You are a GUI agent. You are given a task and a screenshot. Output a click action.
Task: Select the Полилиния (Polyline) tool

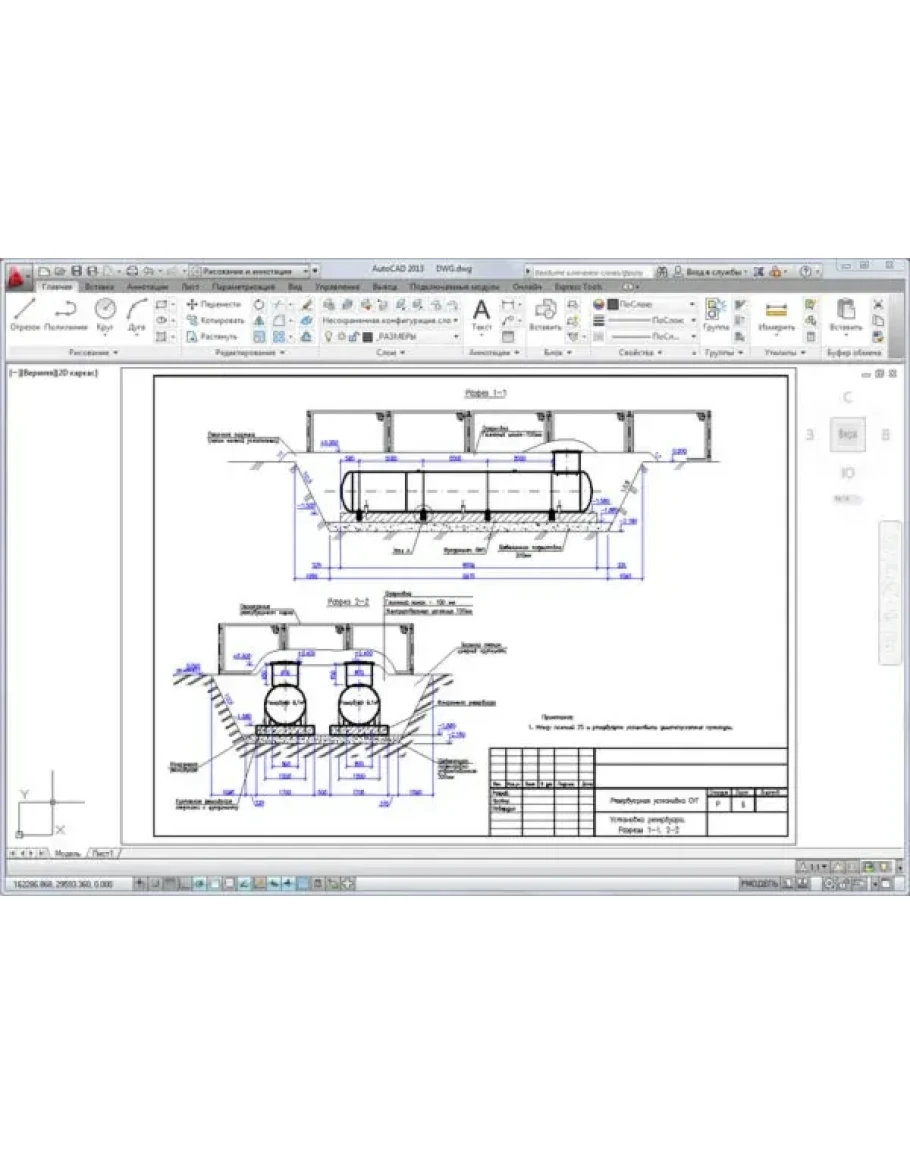tap(67, 313)
